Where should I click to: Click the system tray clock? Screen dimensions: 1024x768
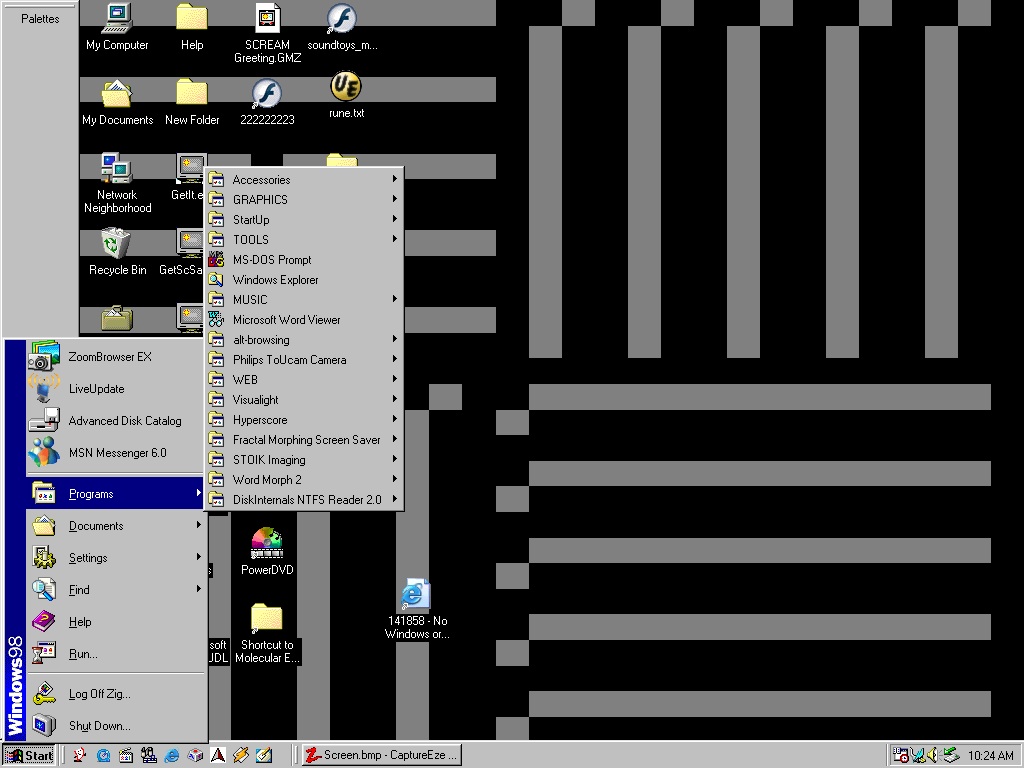point(990,755)
